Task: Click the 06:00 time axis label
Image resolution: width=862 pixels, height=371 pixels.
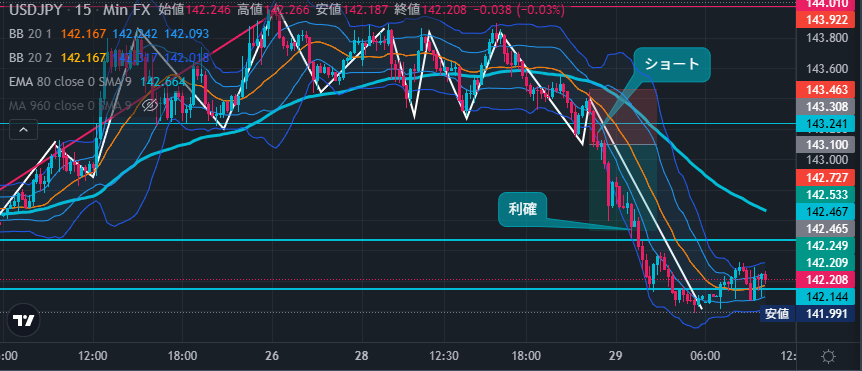Action: [x=705, y=356]
